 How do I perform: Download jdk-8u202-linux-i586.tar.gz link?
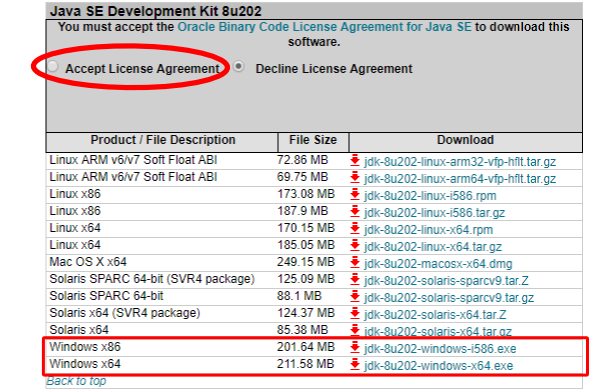[434, 213]
